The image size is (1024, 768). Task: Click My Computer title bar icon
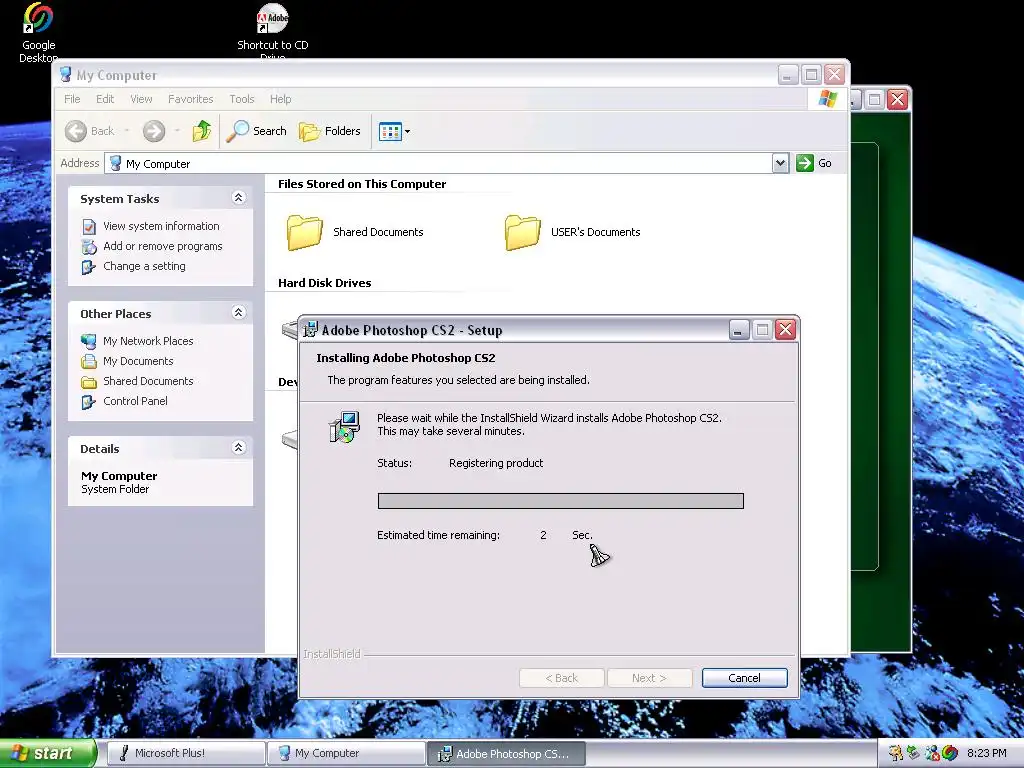[65, 74]
